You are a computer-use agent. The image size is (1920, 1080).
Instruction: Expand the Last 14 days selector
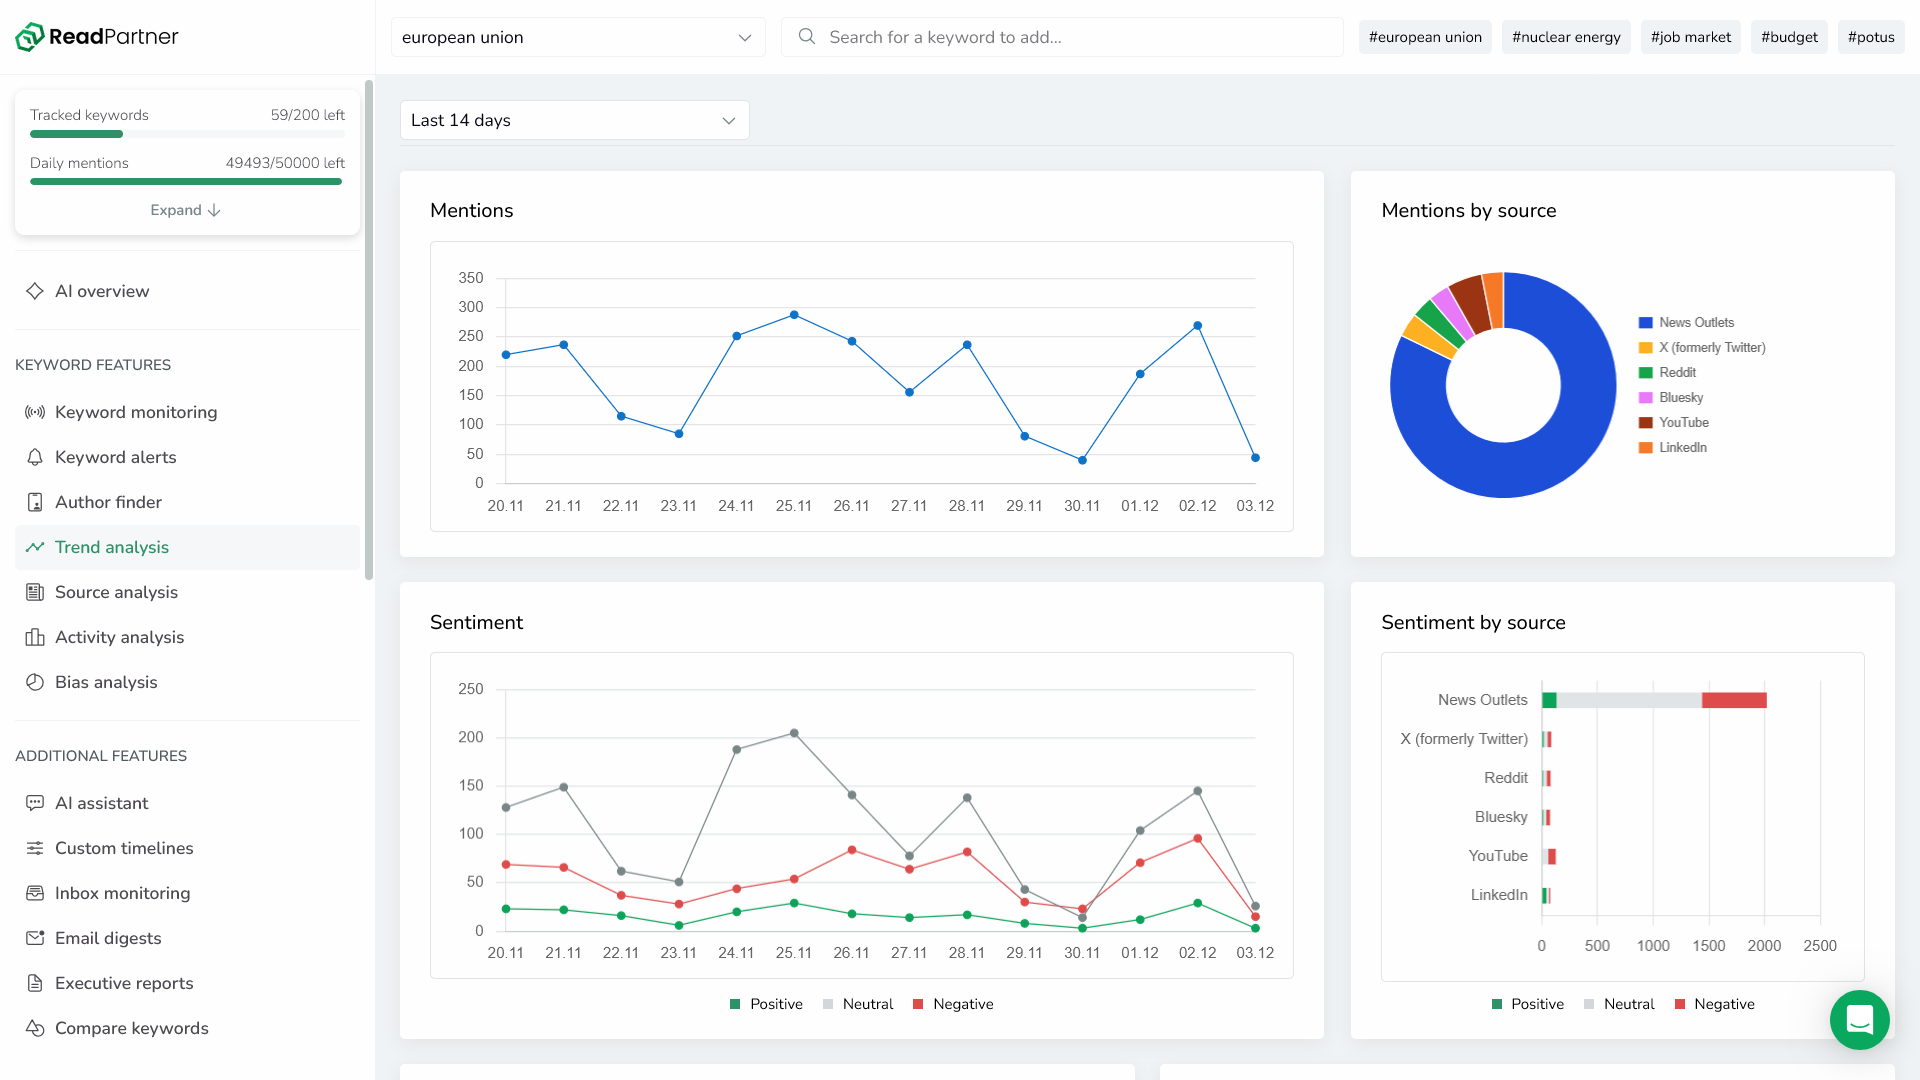575,119
